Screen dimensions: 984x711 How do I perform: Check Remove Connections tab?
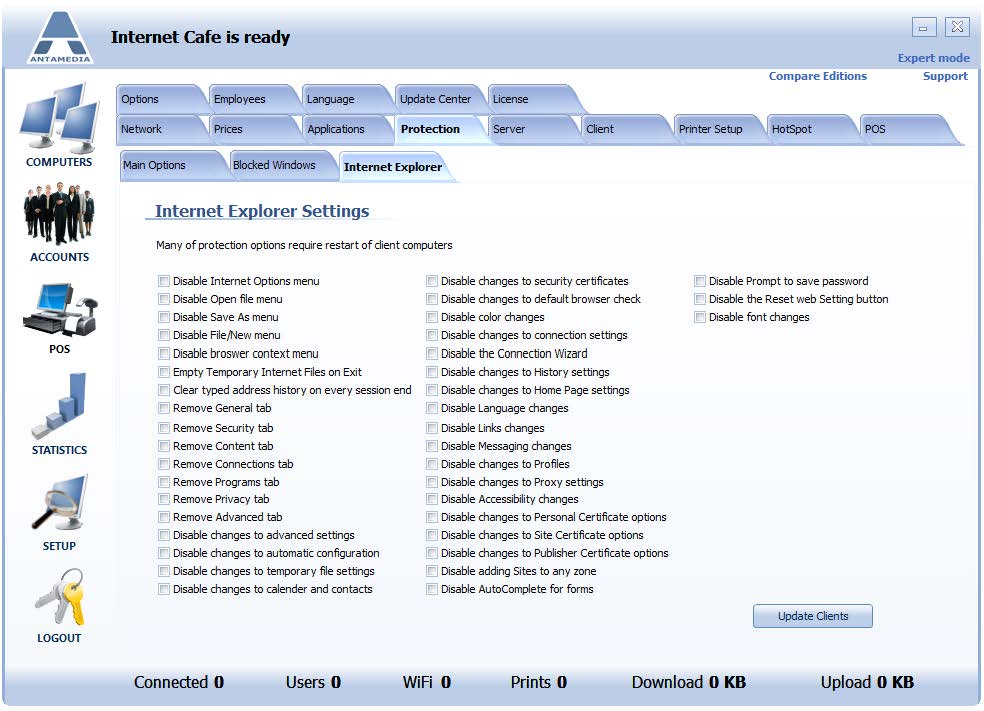(x=164, y=464)
